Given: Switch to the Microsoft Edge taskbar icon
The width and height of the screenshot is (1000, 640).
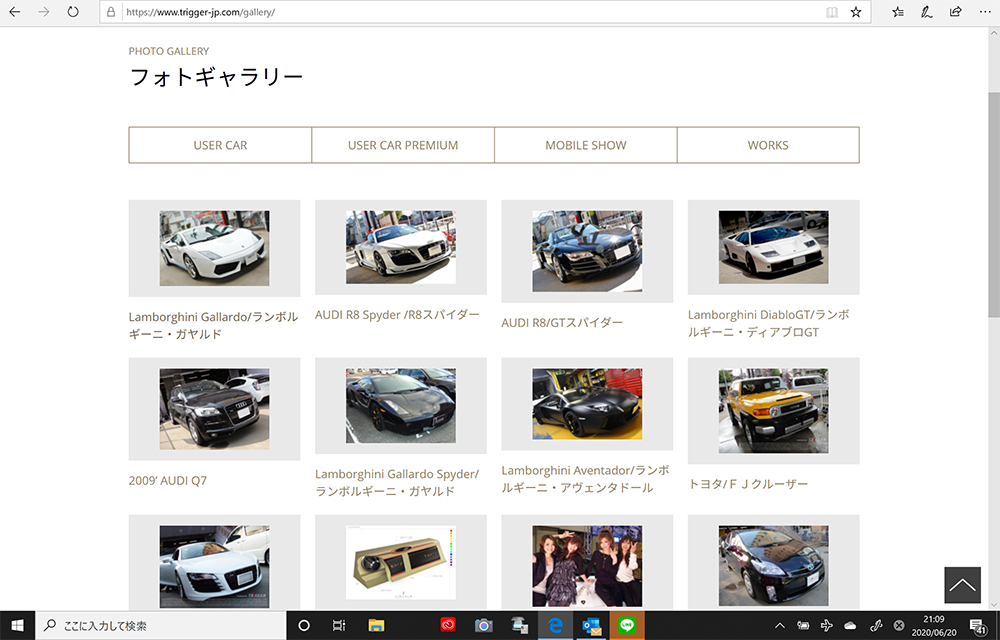Looking at the screenshot, I should (x=555, y=625).
